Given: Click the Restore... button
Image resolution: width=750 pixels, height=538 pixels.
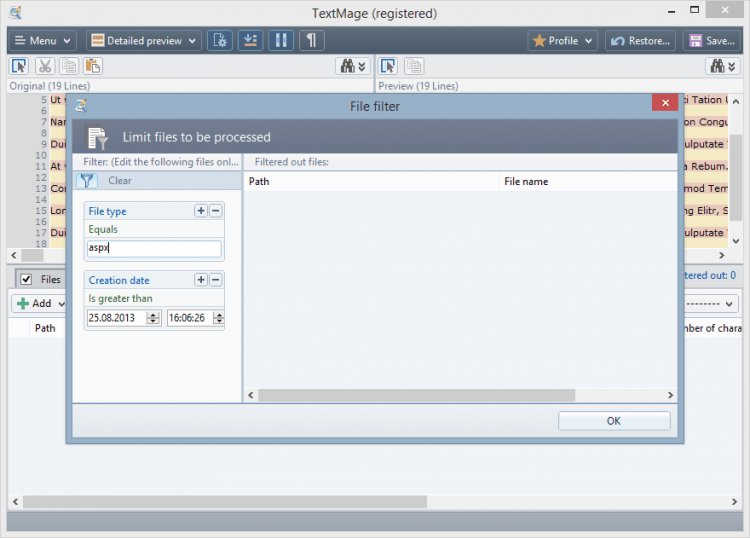Looking at the screenshot, I should pyautogui.click(x=640, y=41).
